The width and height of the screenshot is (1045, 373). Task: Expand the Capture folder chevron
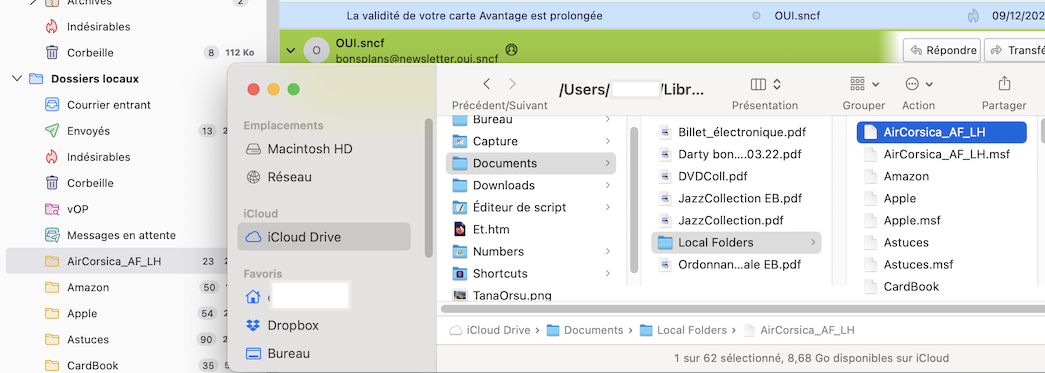(x=608, y=141)
